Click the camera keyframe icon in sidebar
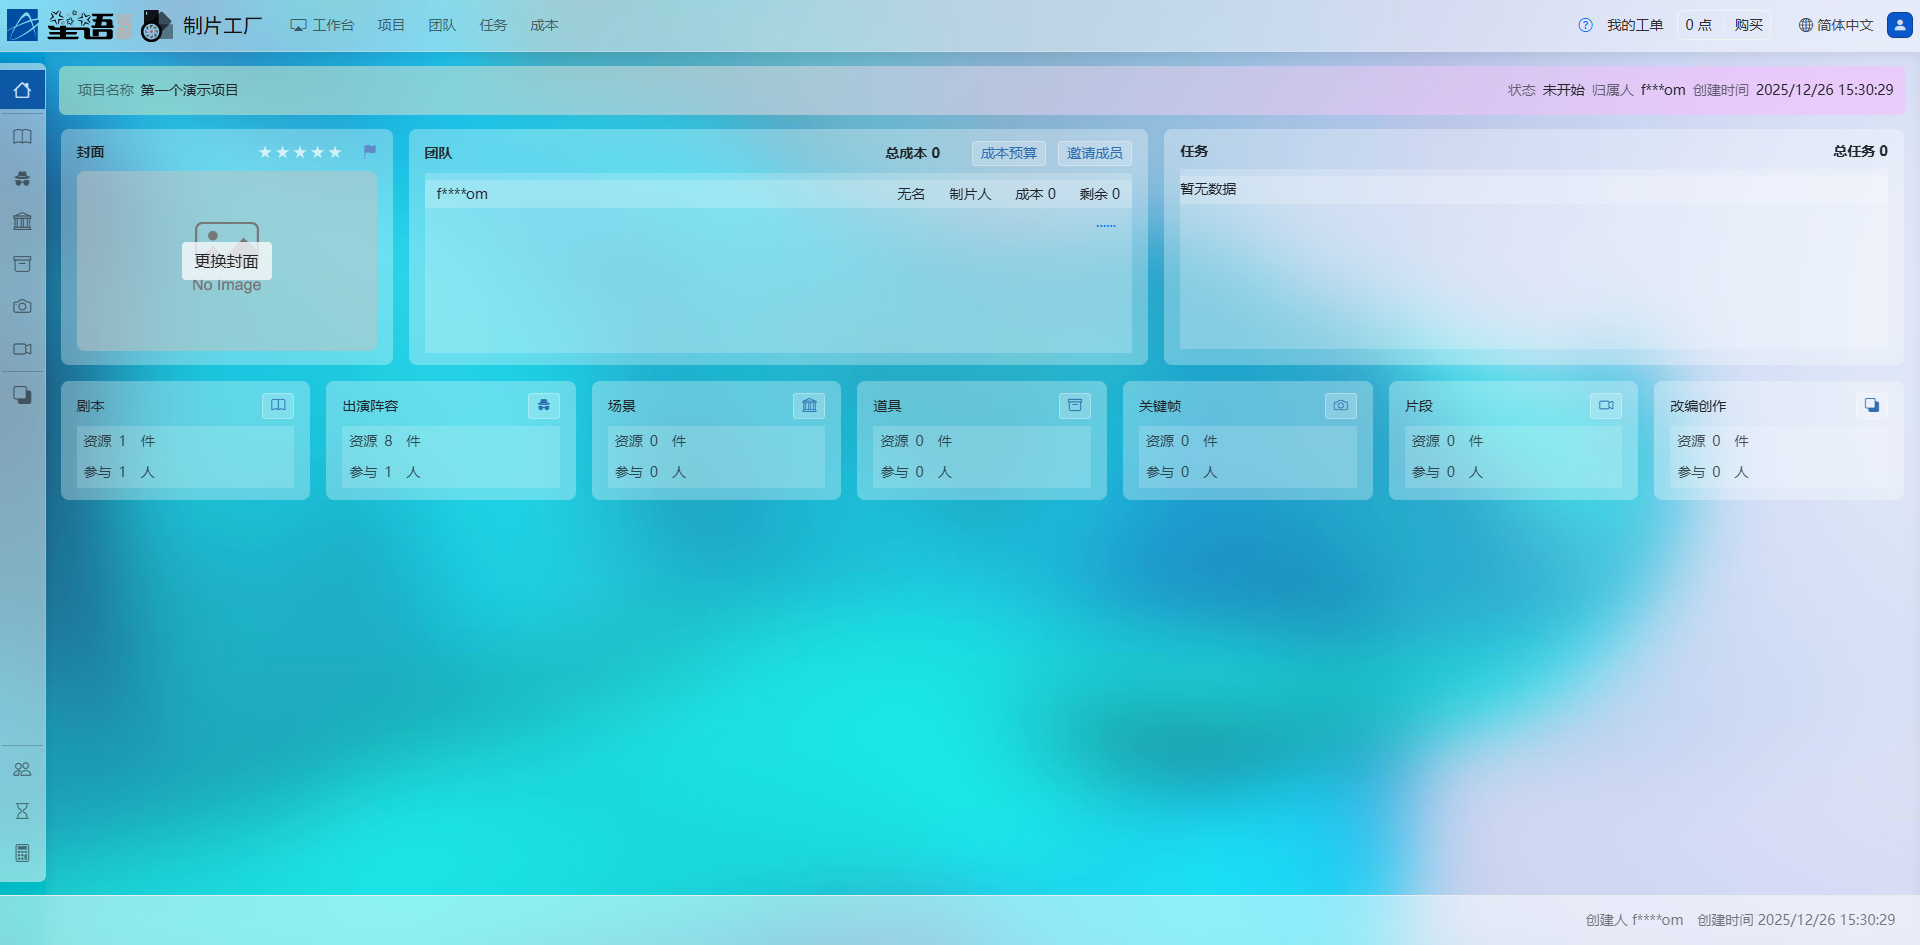 pos(22,306)
